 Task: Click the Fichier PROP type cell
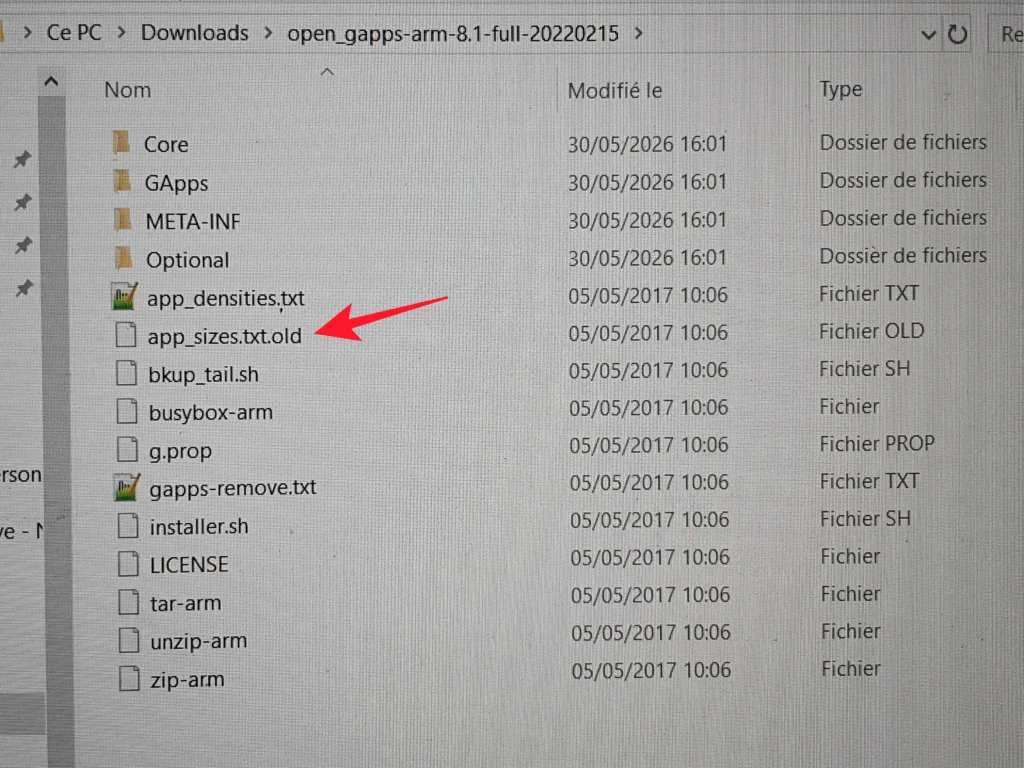coord(877,444)
